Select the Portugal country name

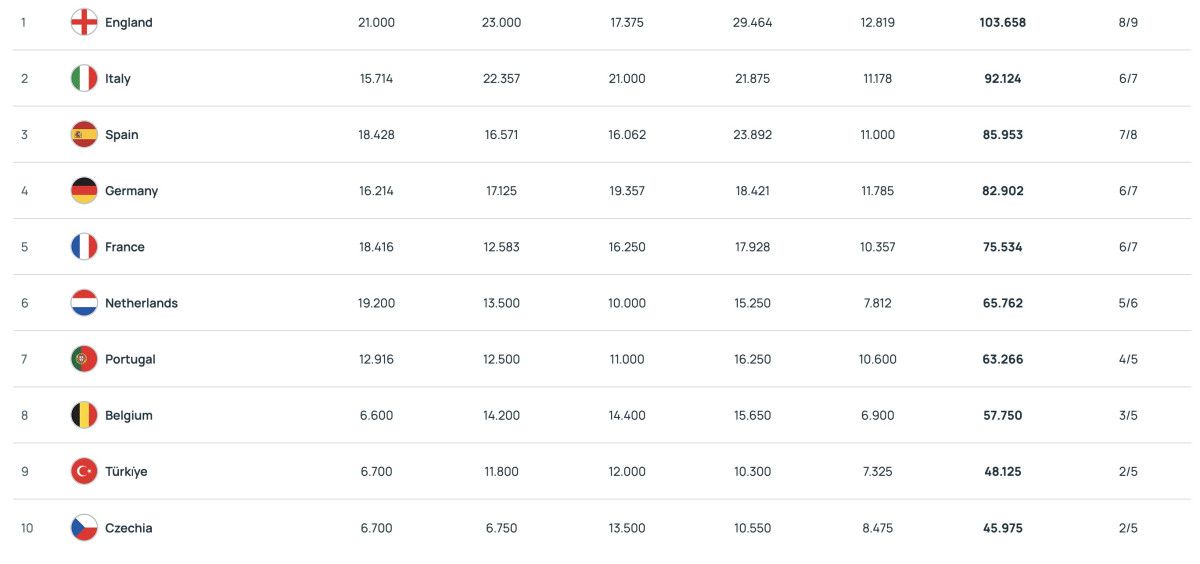[x=130, y=359]
